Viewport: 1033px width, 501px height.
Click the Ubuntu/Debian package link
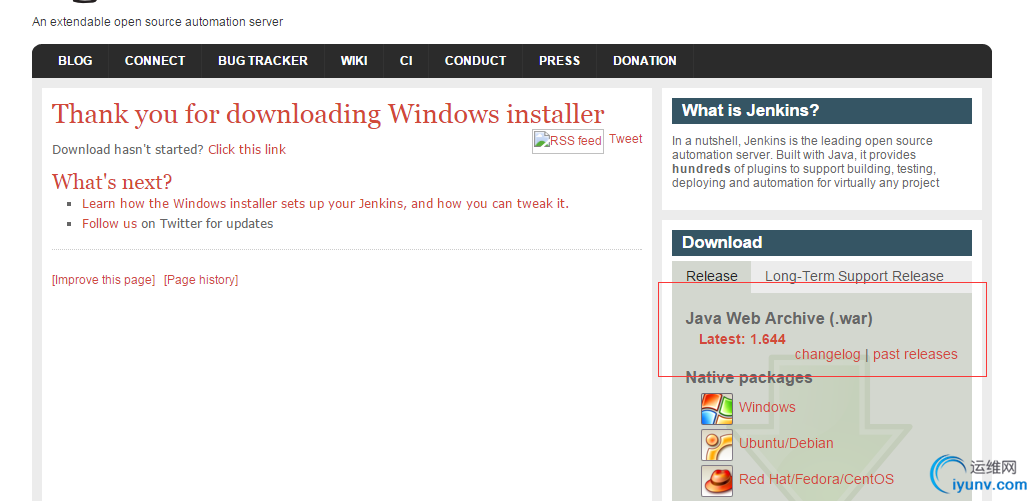click(x=786, y=444)
